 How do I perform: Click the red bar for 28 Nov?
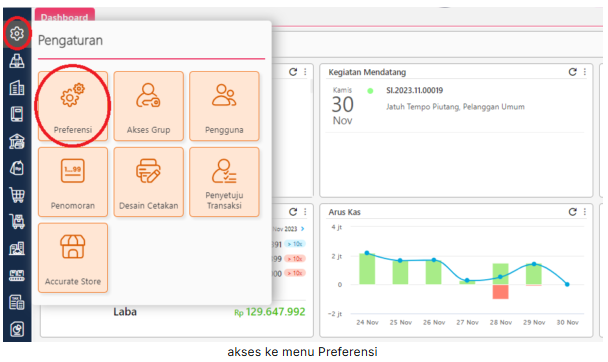[x=500, y=291]
